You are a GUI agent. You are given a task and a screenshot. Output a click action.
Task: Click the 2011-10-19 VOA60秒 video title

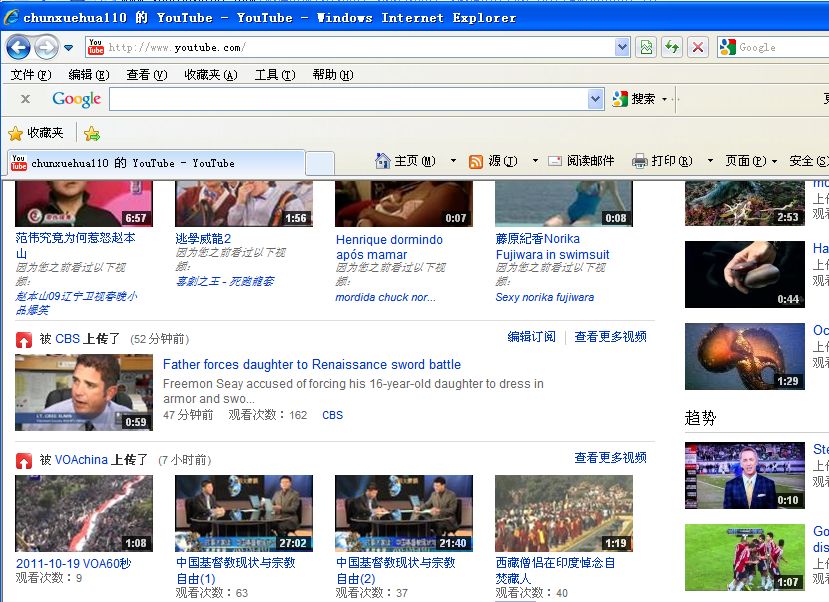click(73, 563)
